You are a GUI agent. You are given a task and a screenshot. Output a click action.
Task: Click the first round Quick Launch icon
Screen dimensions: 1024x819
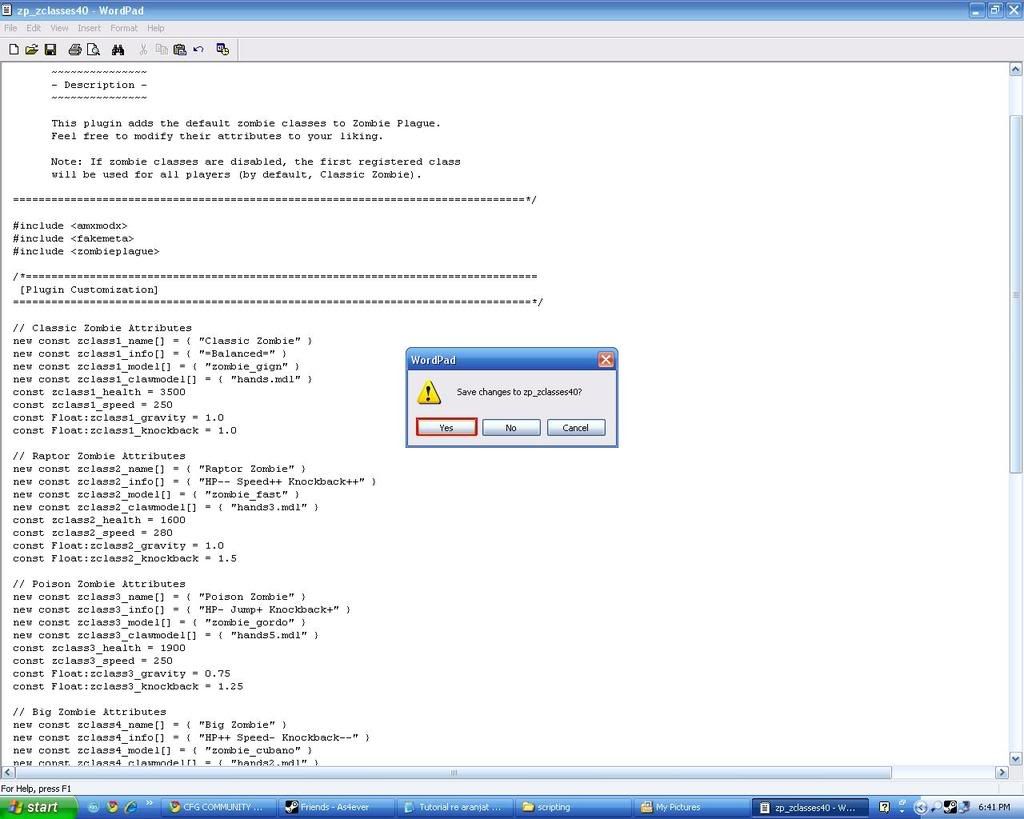coord(94,807)
